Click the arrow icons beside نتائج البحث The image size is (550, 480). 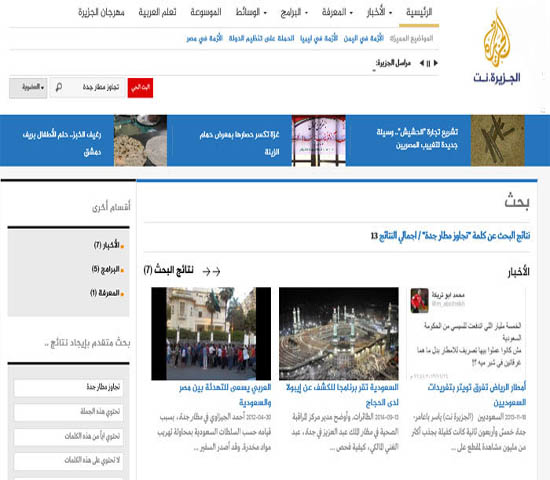pyautogui.click(x=211, y=271)
